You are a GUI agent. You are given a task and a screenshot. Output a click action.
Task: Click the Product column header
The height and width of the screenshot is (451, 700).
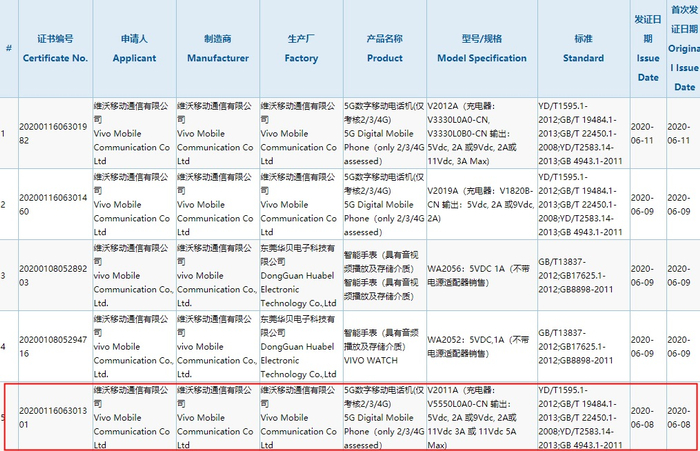click(x=385, y=48)
